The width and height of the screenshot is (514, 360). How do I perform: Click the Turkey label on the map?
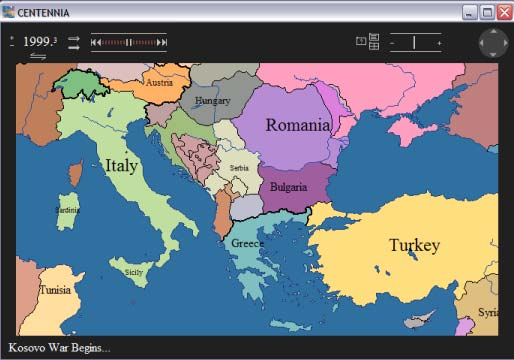coord(415,246)
